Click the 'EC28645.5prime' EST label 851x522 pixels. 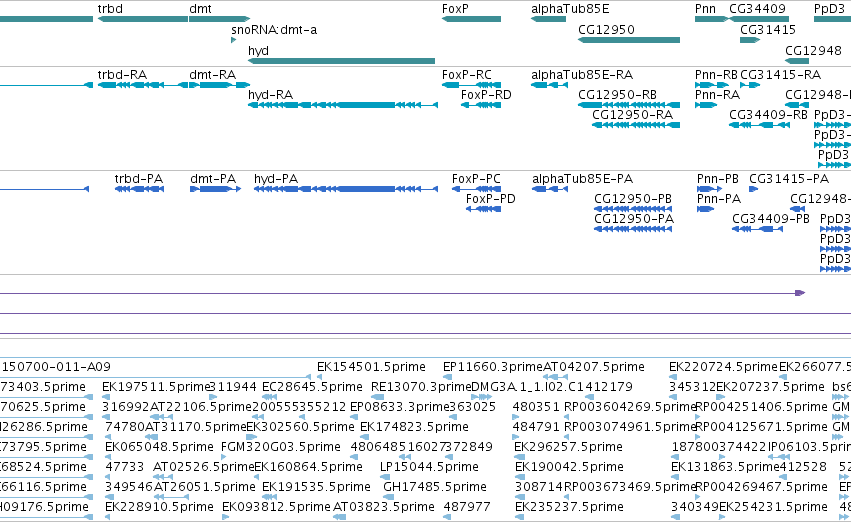(x=312, y=387)
